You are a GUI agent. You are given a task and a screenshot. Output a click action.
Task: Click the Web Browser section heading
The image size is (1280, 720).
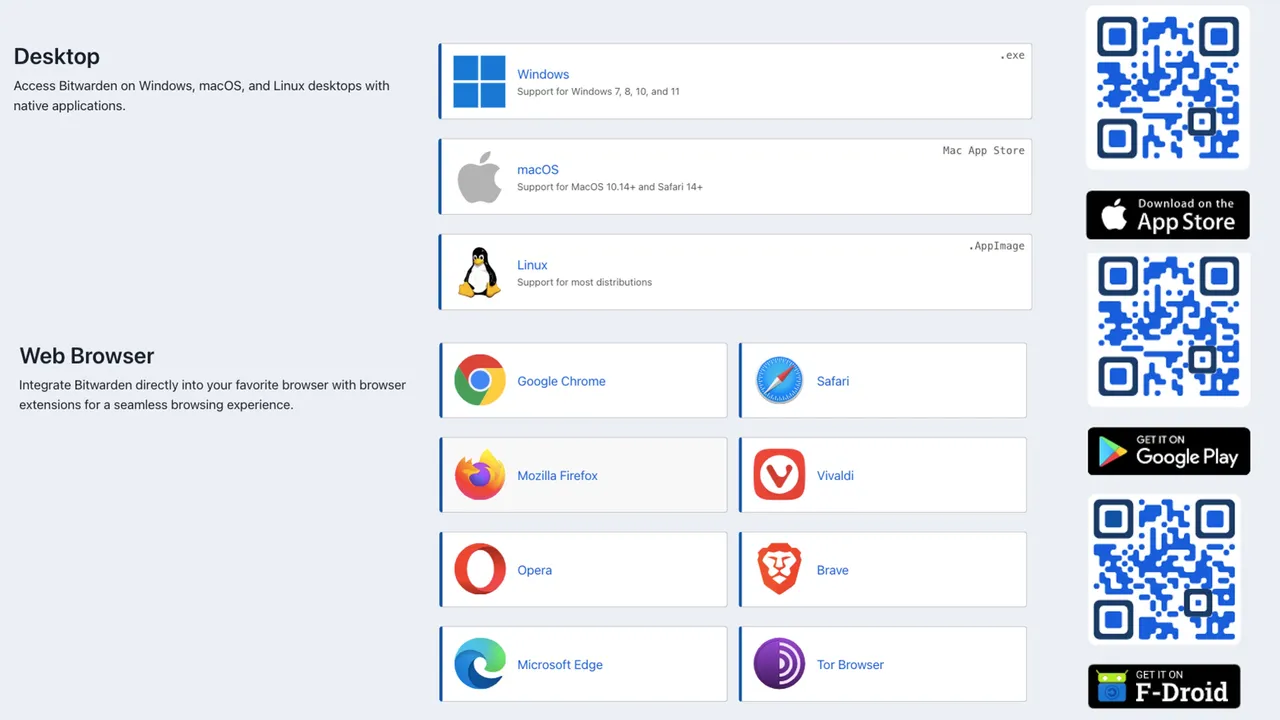(x=87, y=356)
